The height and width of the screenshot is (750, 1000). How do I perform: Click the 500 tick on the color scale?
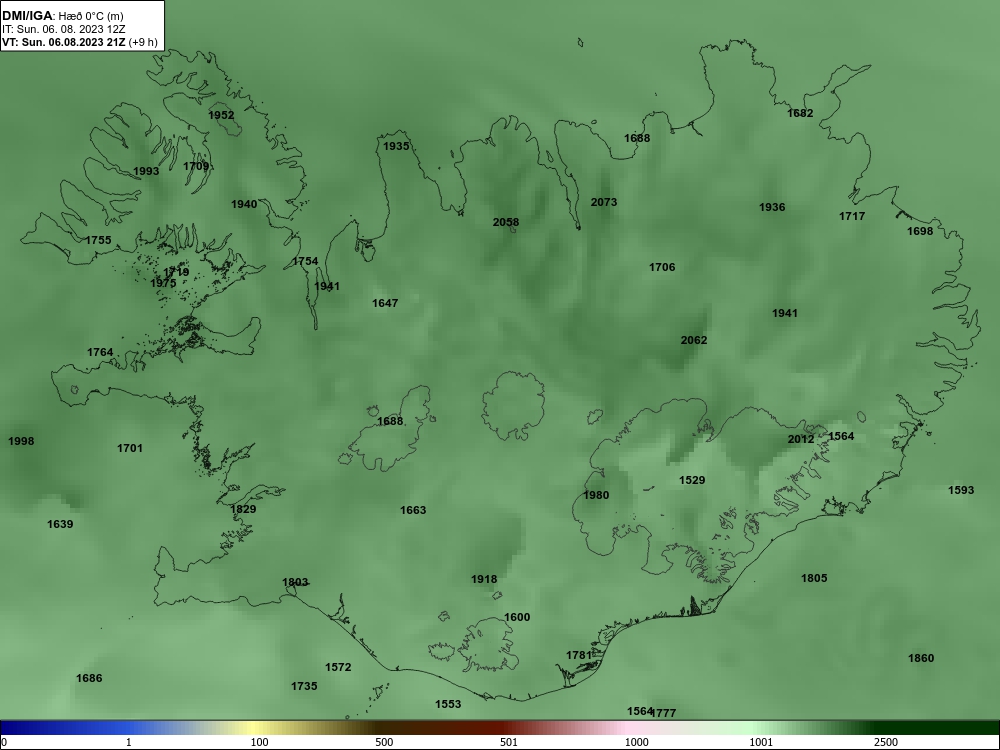click(385, 742)
